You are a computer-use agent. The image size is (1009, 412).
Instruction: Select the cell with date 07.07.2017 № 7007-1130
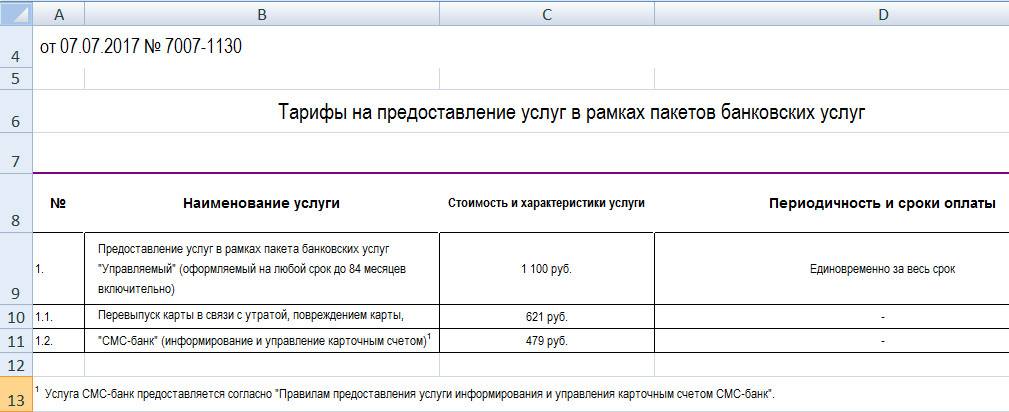coord(140,47)
